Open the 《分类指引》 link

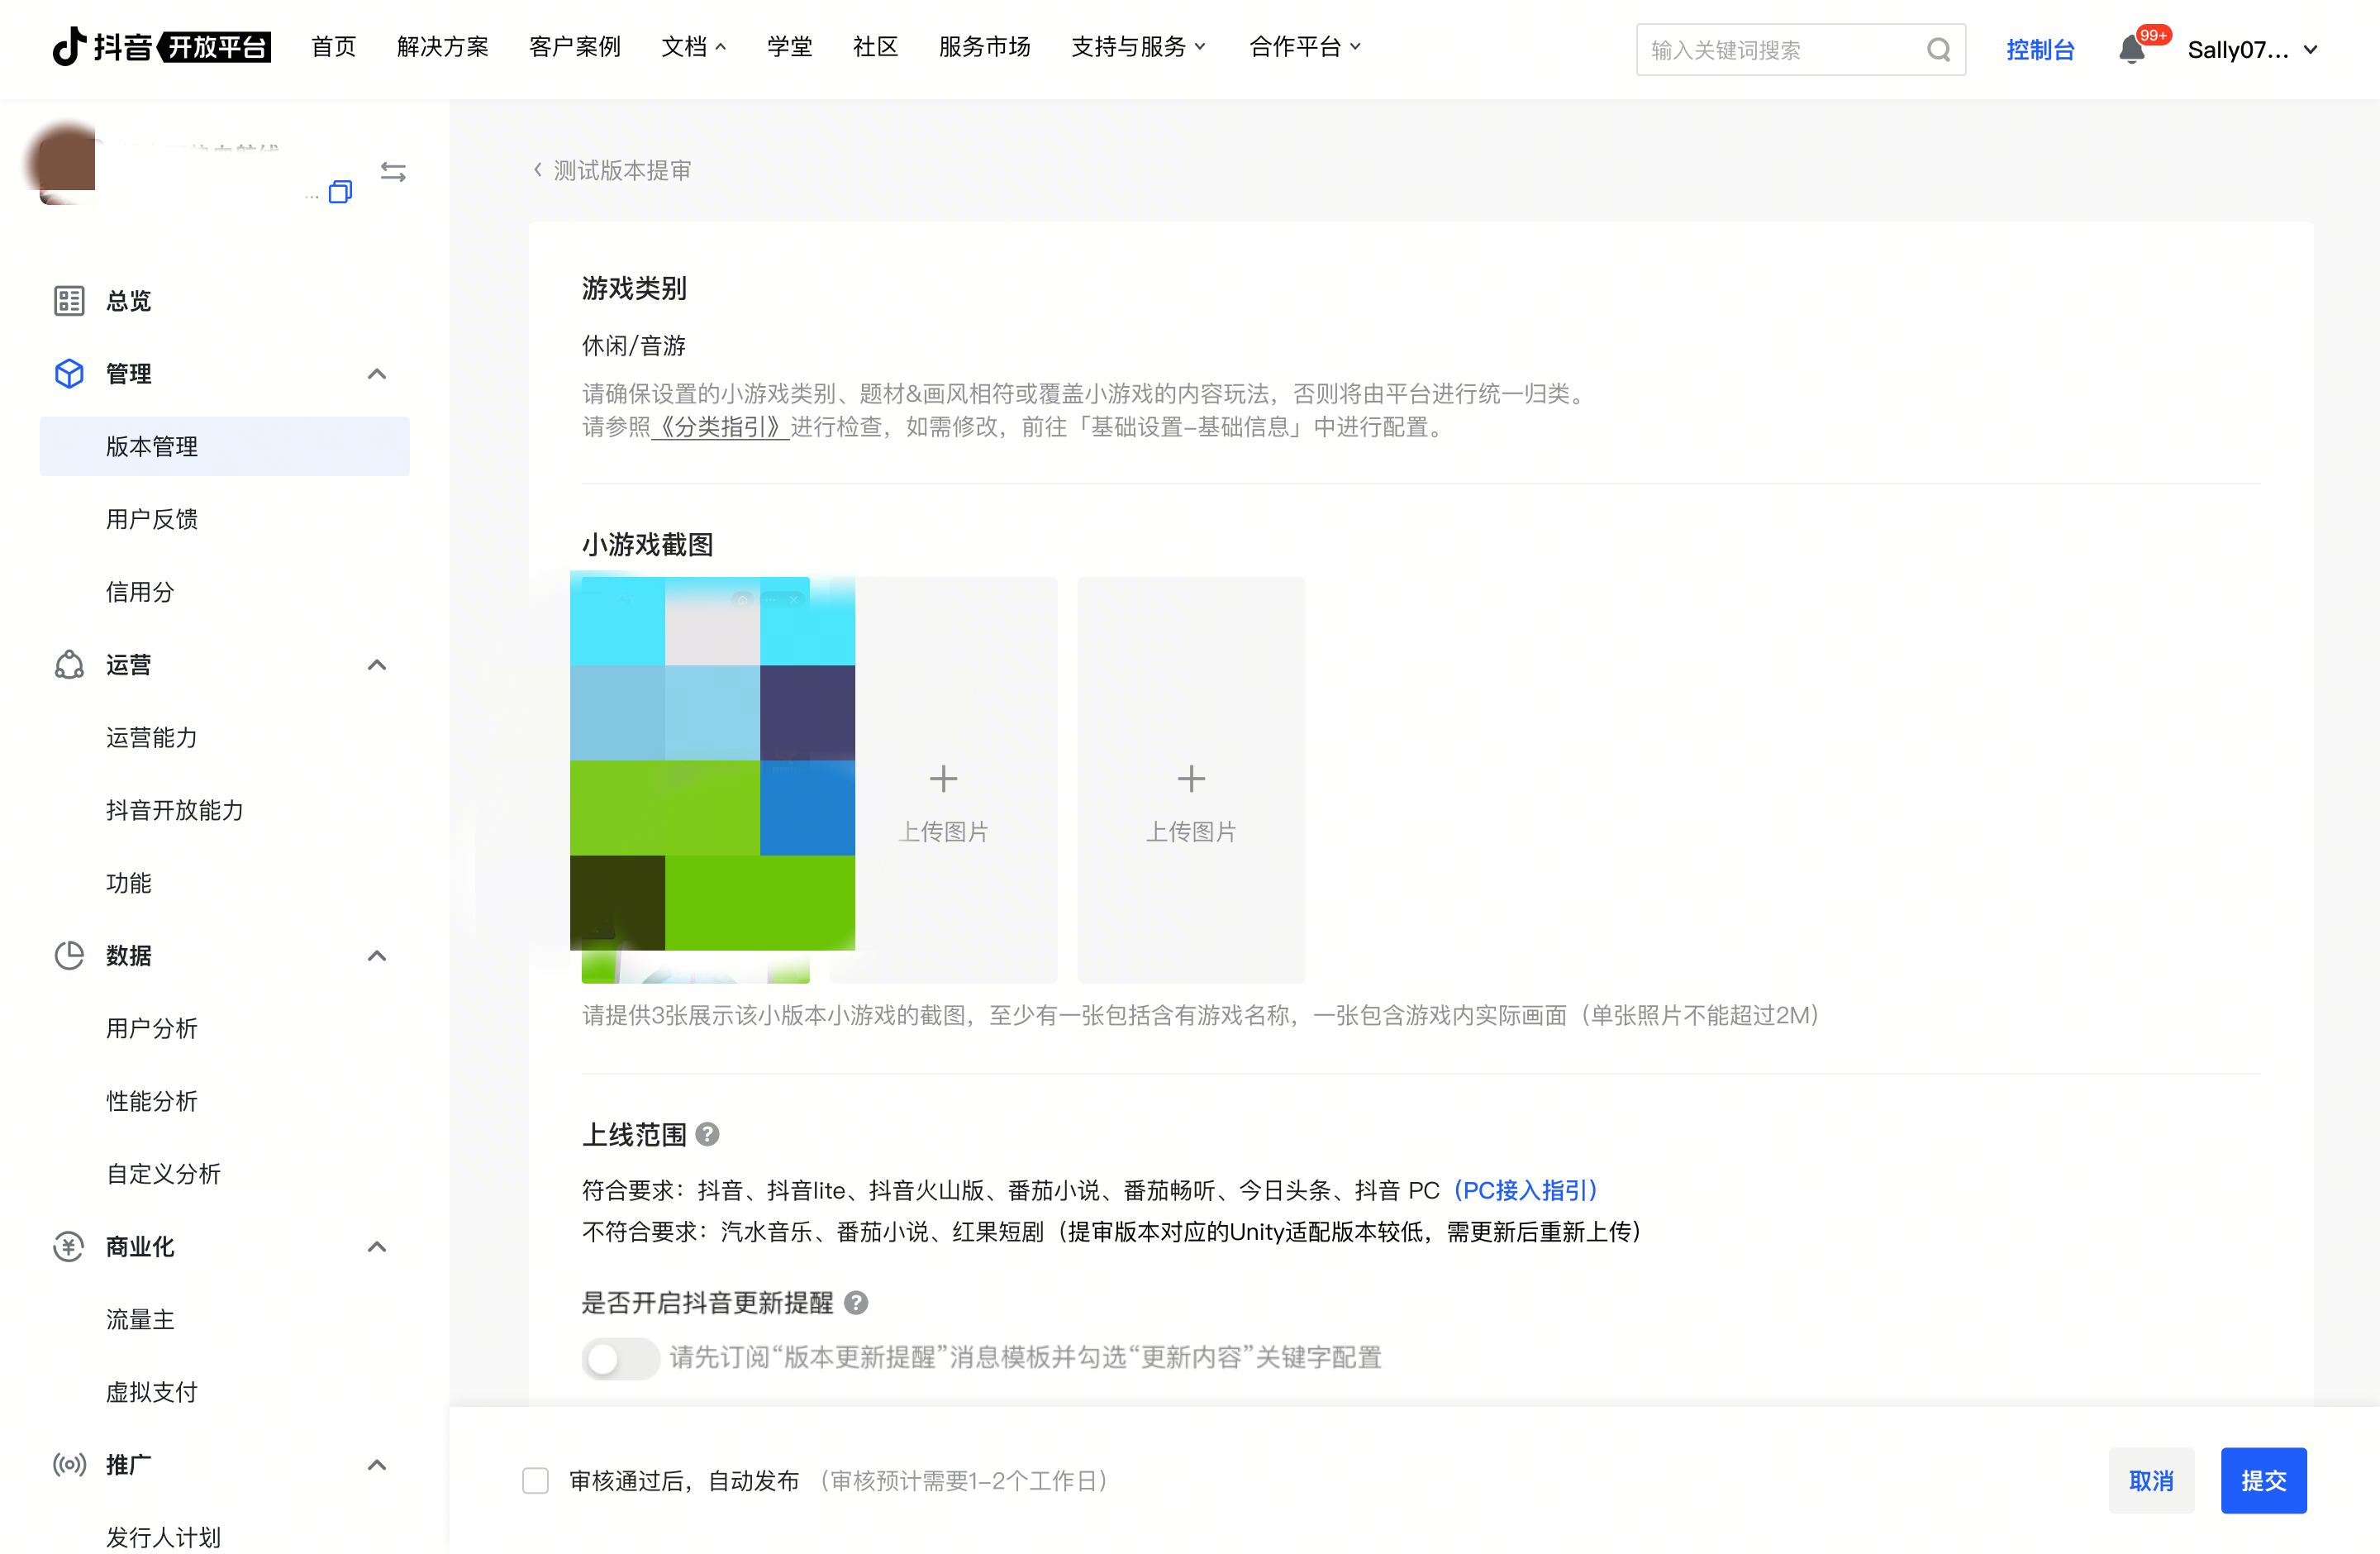[720, 427]
